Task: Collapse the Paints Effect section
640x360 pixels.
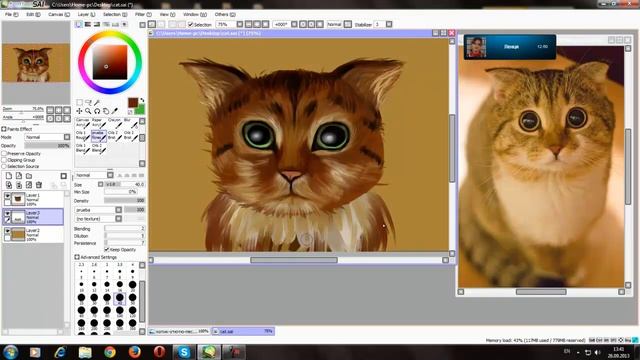Action: (x=4, y=129)
